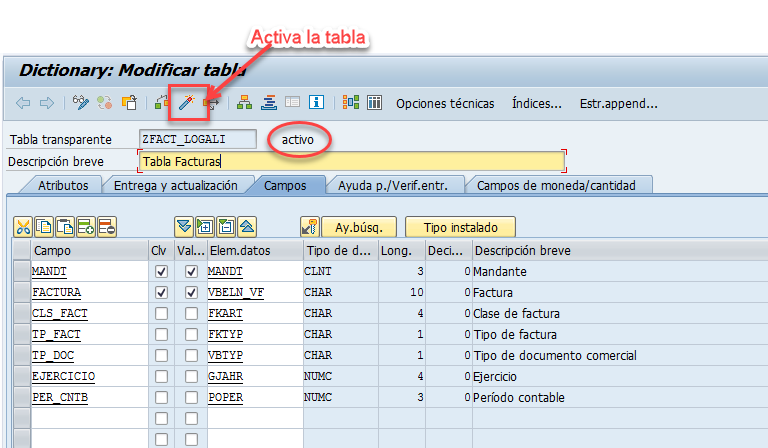
Task: Click the Campo column header
Action: (x=90, y=251)
